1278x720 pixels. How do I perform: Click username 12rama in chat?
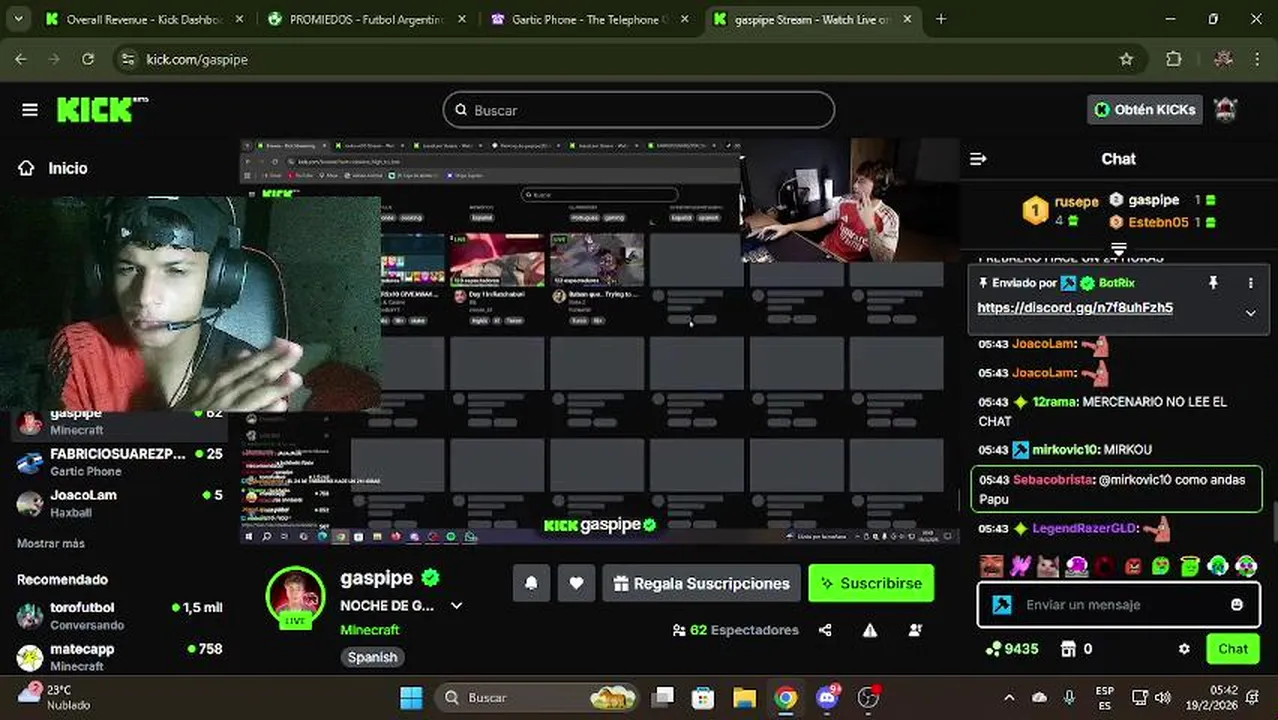tap(1054, 401)
